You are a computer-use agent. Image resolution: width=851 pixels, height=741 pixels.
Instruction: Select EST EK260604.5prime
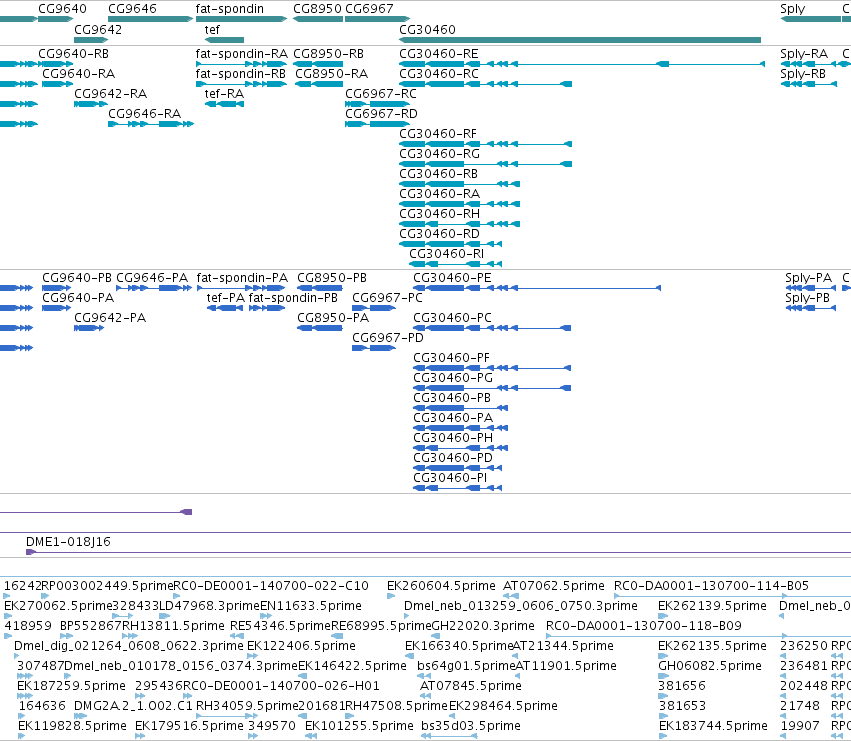pyautogui.click(x=441, y=586)
